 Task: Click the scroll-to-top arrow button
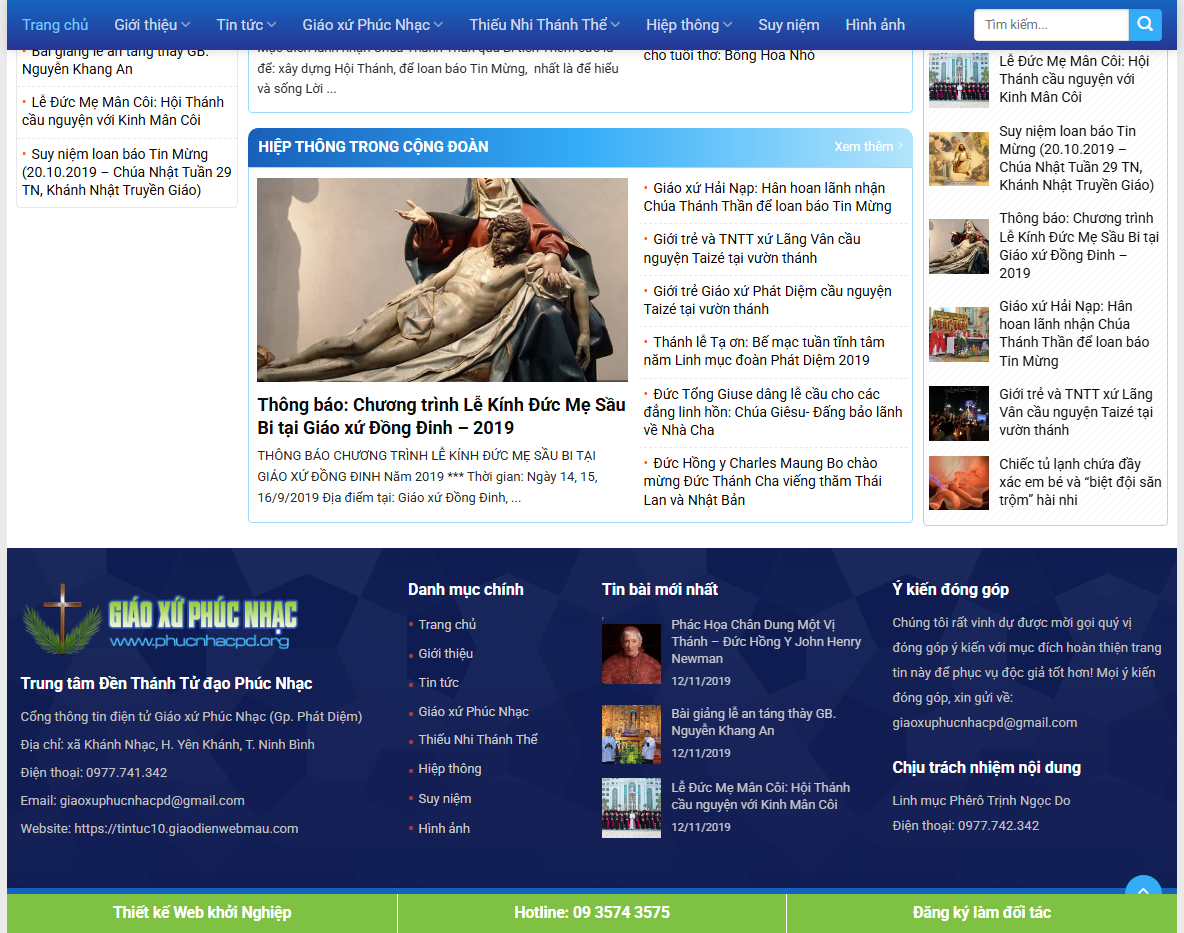1142,890
